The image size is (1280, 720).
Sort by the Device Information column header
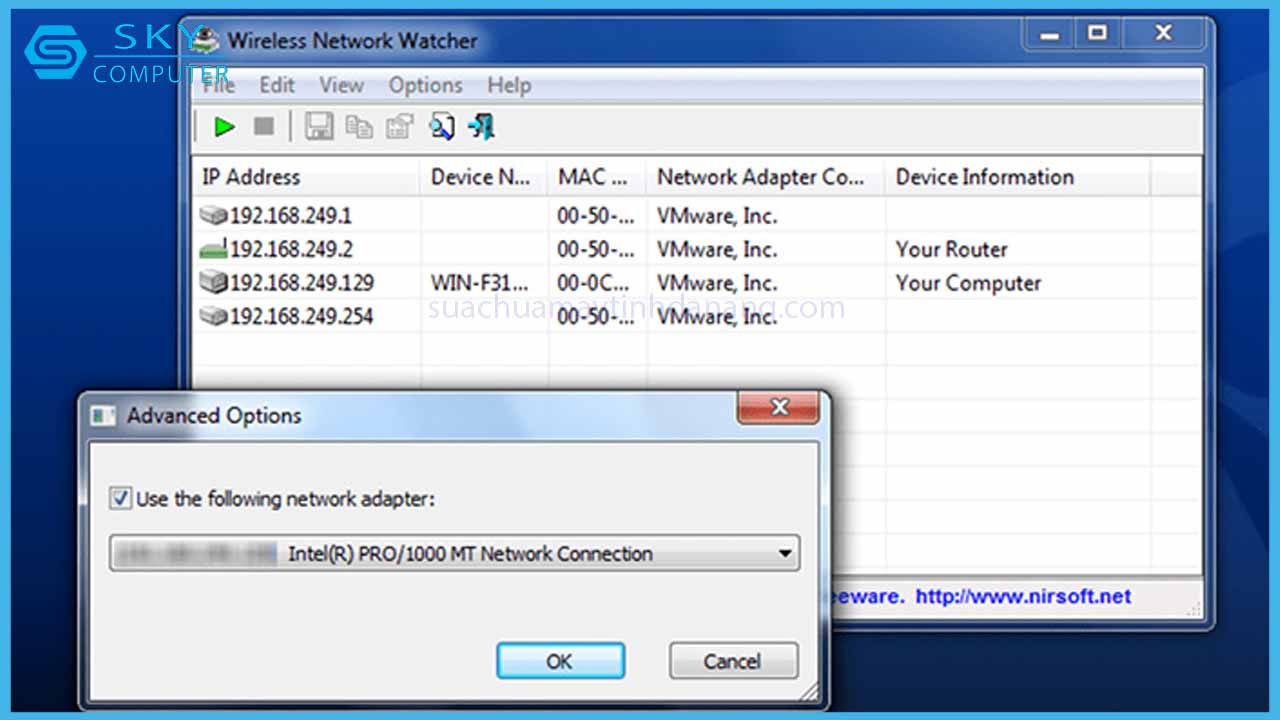tap(1017, 177)
